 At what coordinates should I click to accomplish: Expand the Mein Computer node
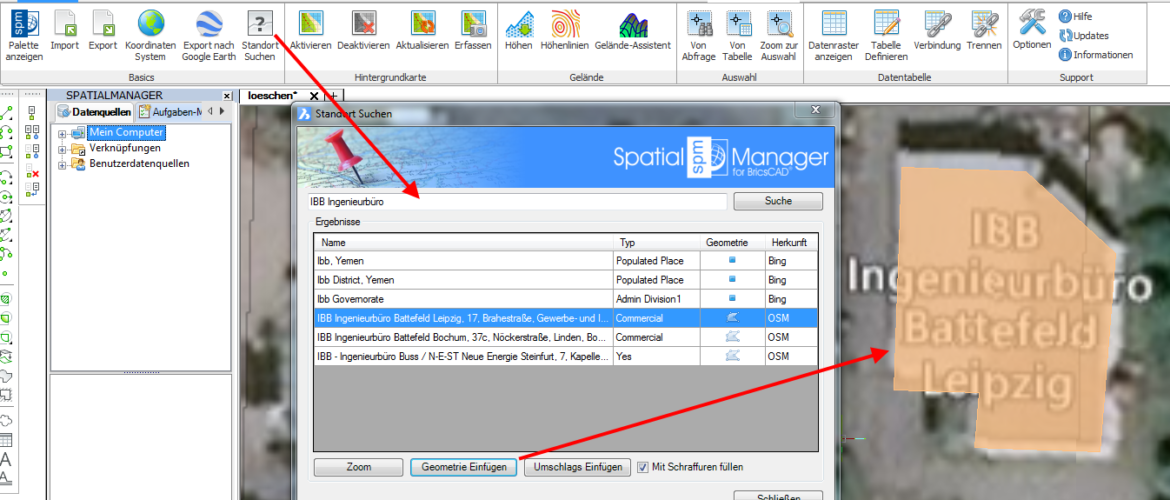pyautogui.click(x=62, y=134)
